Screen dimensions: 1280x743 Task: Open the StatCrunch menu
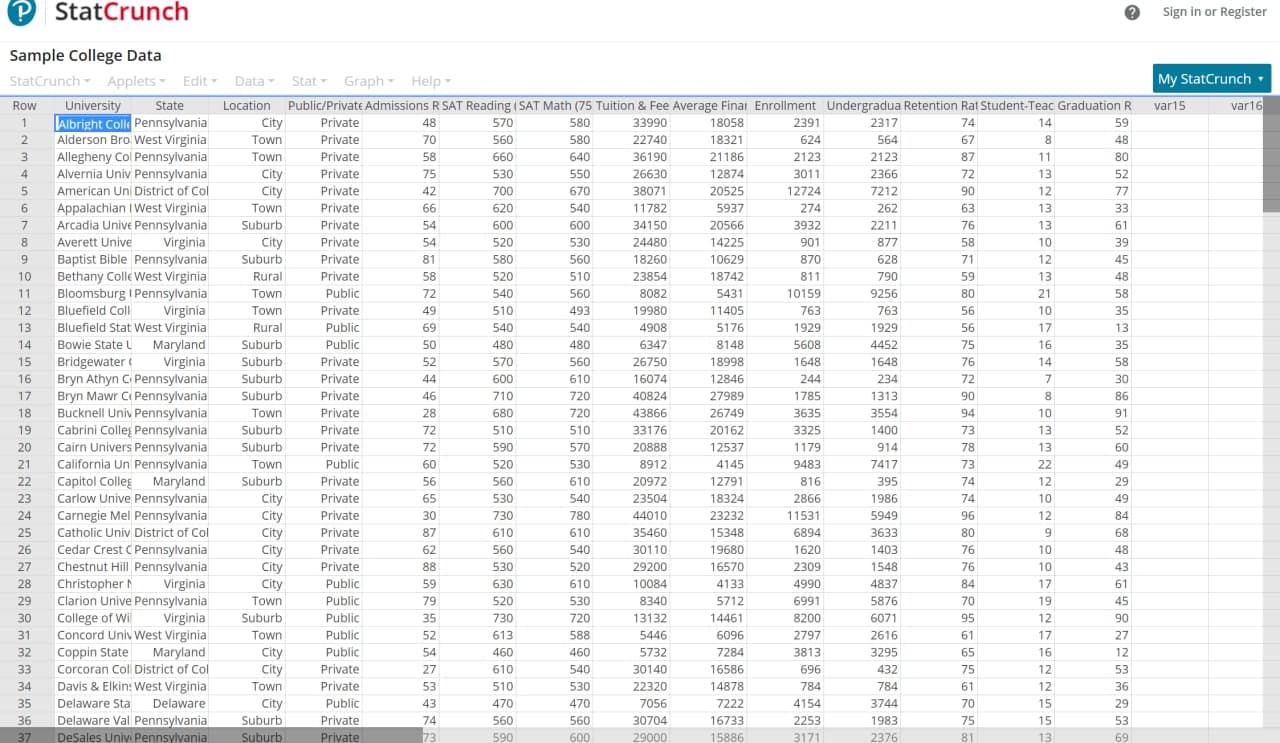45,81
